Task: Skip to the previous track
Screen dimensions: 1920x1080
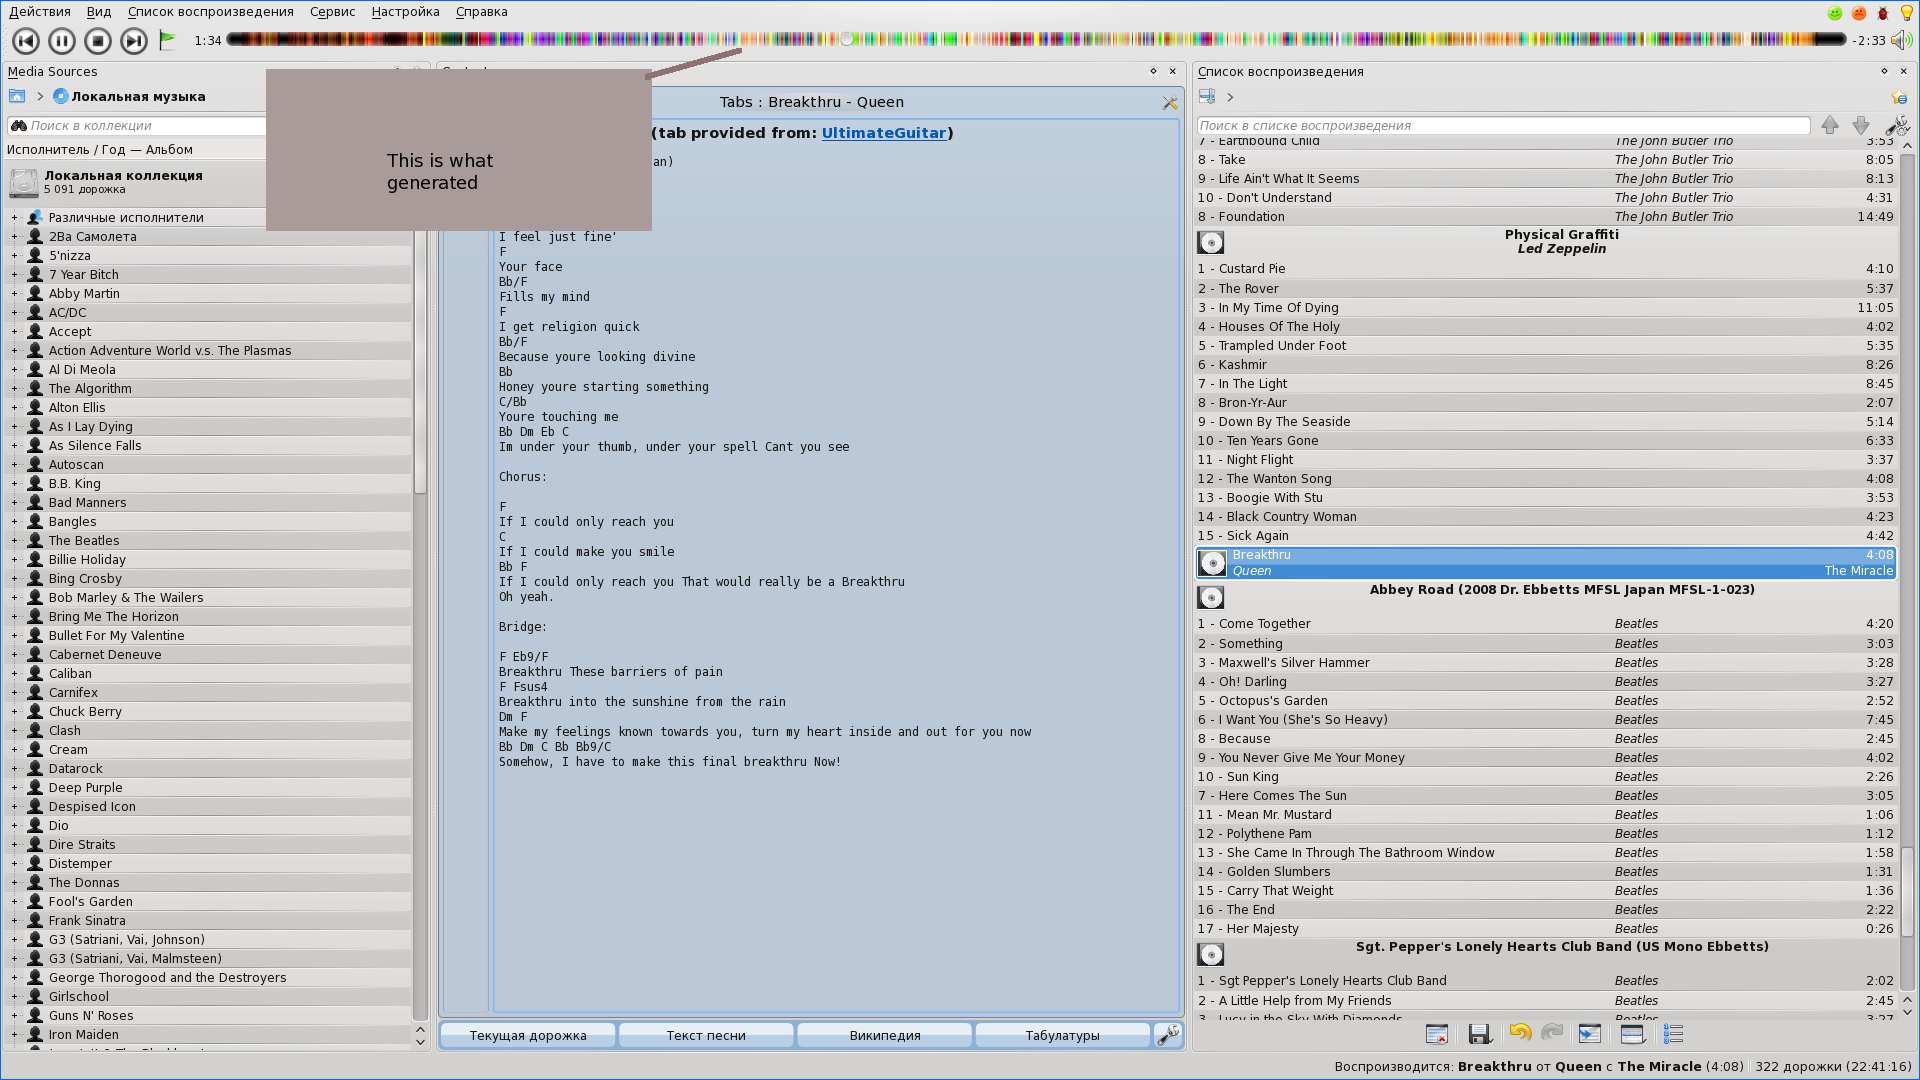Action: pyautogui.click(x=26, y=41)
